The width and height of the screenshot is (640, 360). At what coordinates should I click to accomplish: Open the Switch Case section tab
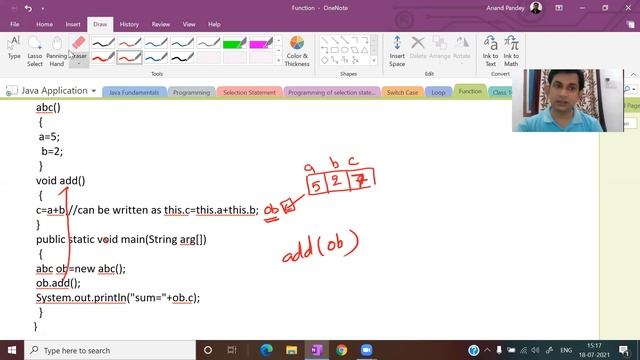[x=402, y=92]
